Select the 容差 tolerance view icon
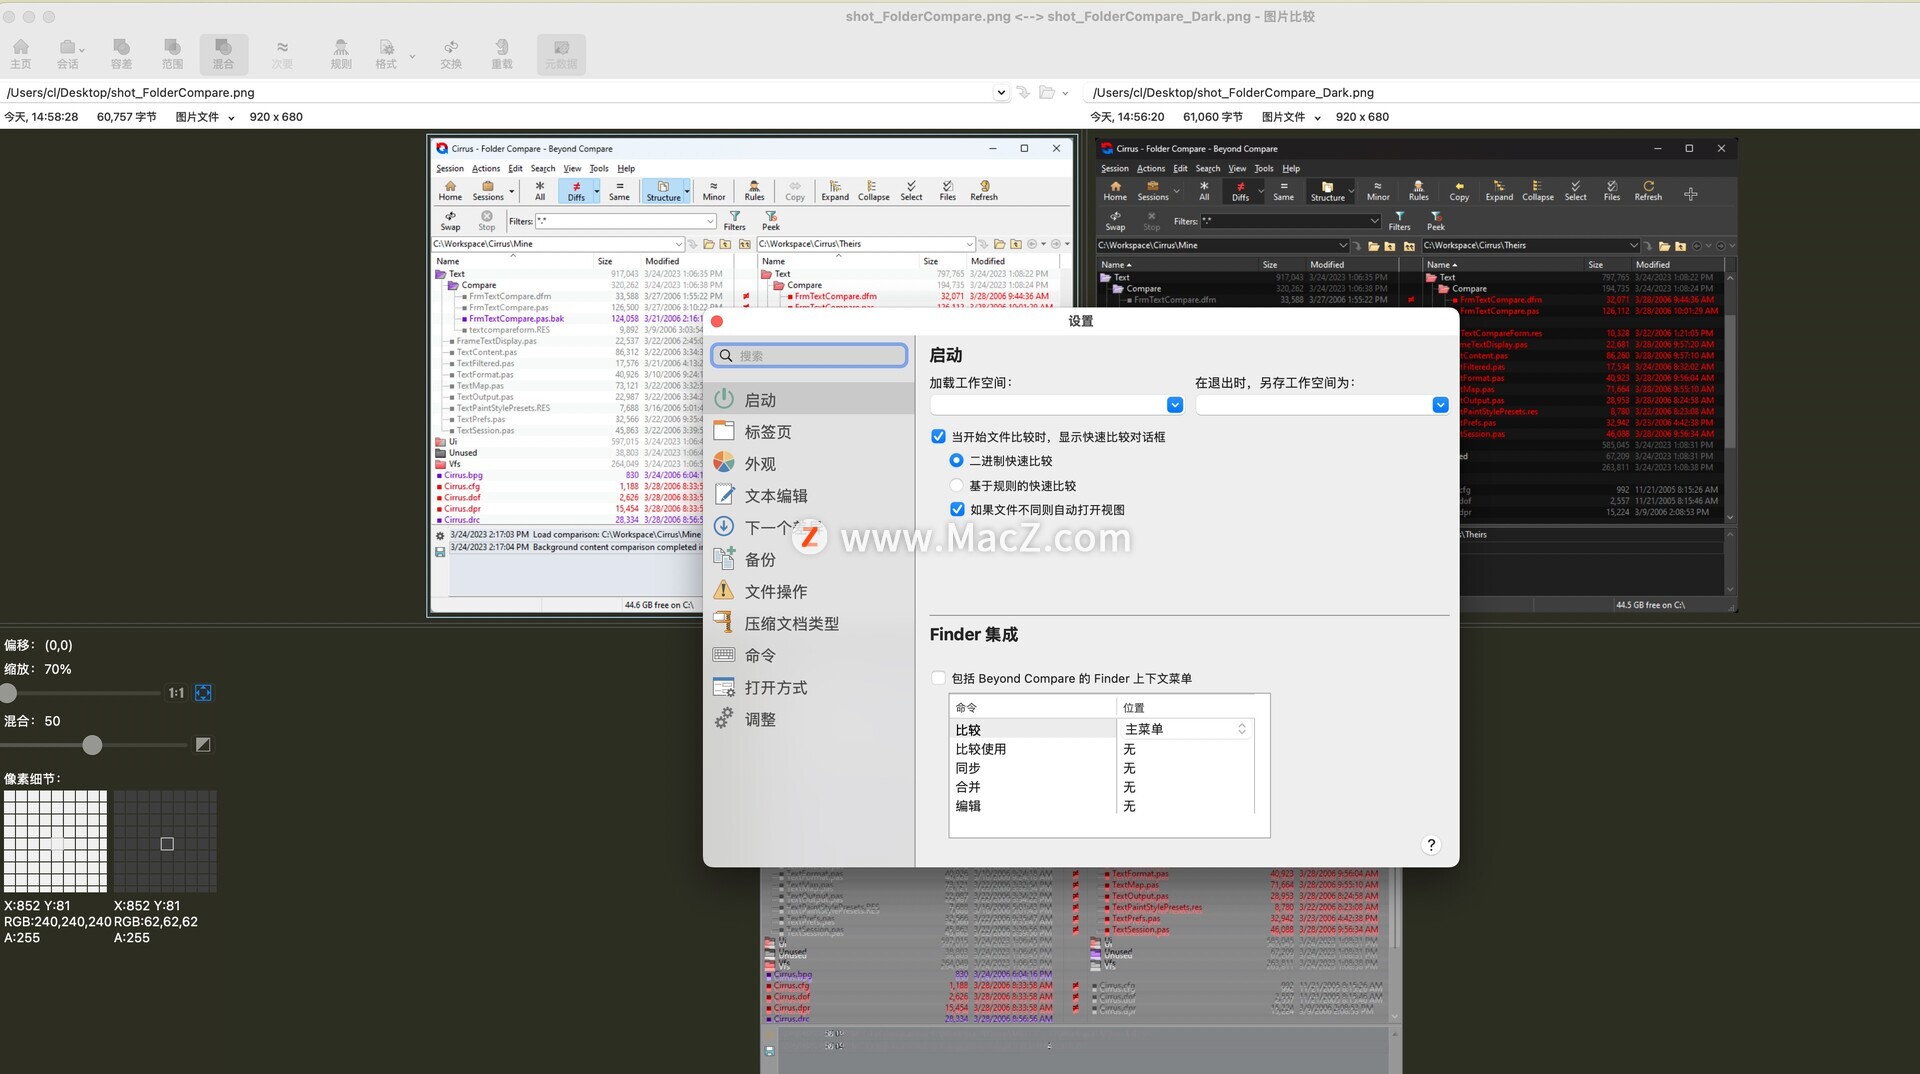 click(121, 54)
